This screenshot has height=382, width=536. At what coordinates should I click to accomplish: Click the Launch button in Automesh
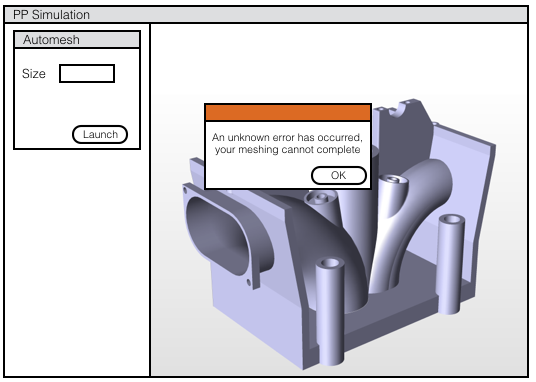(100, 134)
